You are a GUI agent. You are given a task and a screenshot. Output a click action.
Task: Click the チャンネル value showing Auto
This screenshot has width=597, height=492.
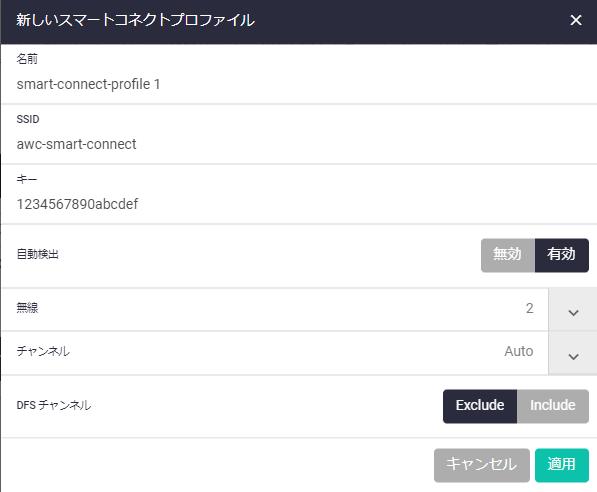[519, 351]
